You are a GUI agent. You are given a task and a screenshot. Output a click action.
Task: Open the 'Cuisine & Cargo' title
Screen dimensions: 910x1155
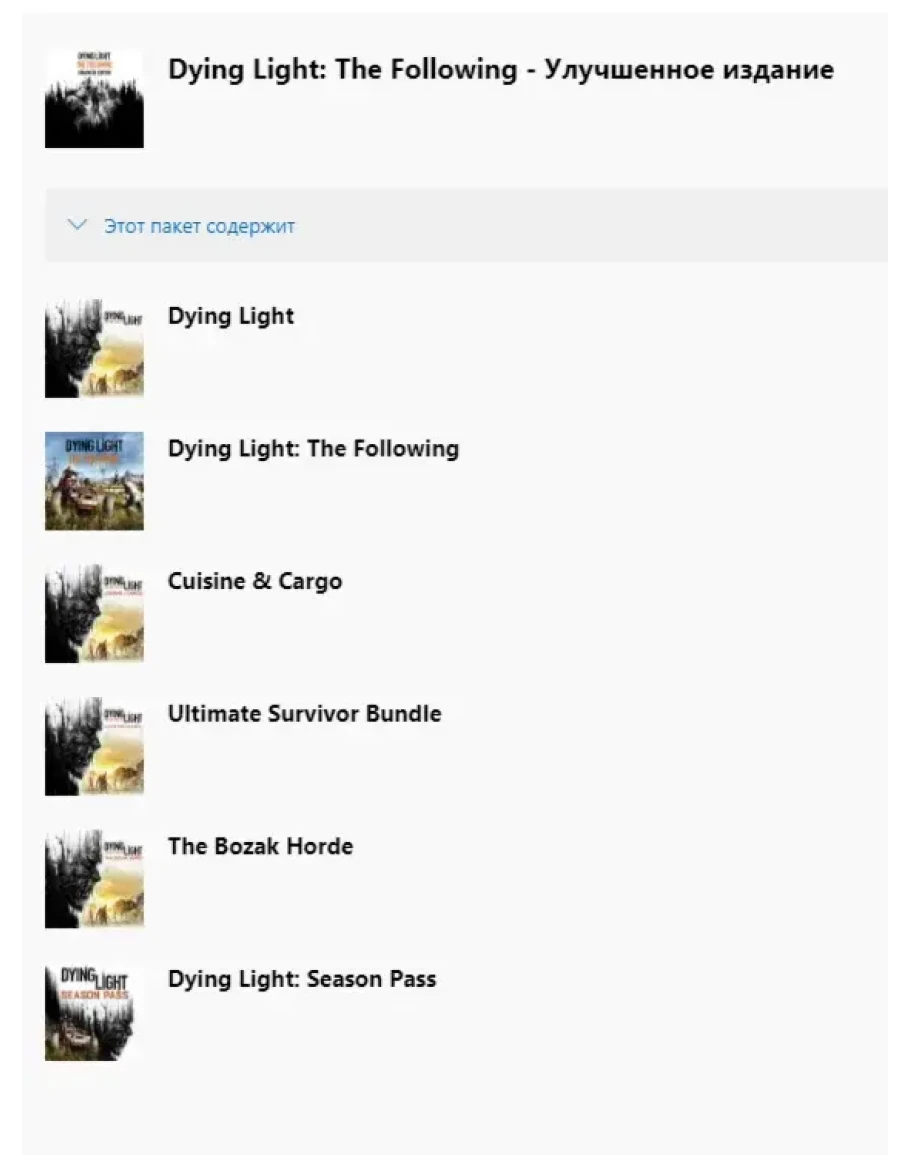(255, 581)
